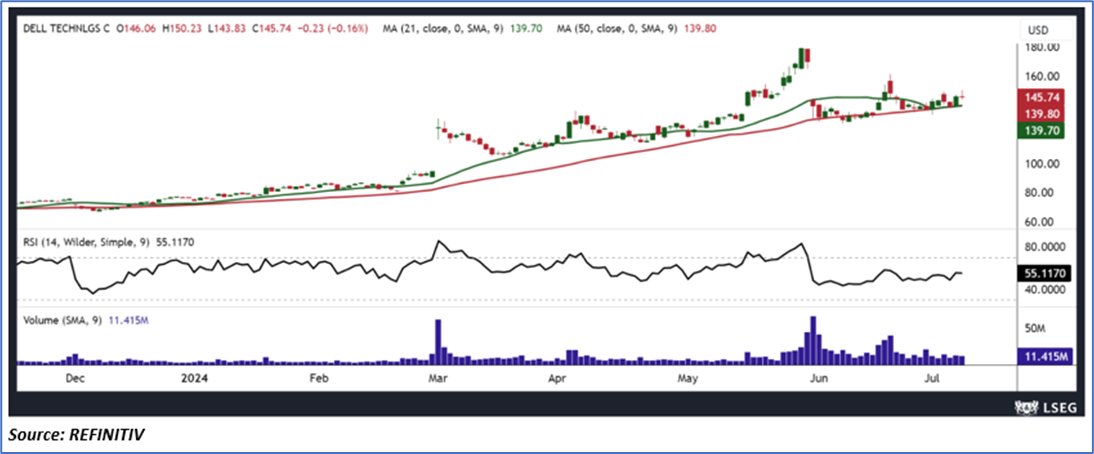Click the Apr label on time axis
This screenshot has height=454, width=1094.
click(x=557, y=379)
